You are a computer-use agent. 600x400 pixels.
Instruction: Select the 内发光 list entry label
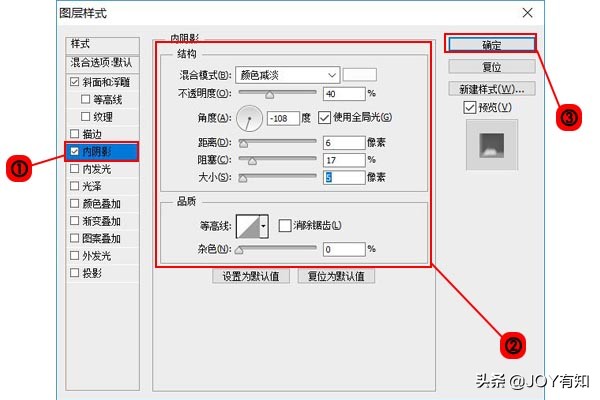pyautogui.click(x=96, y=169)
